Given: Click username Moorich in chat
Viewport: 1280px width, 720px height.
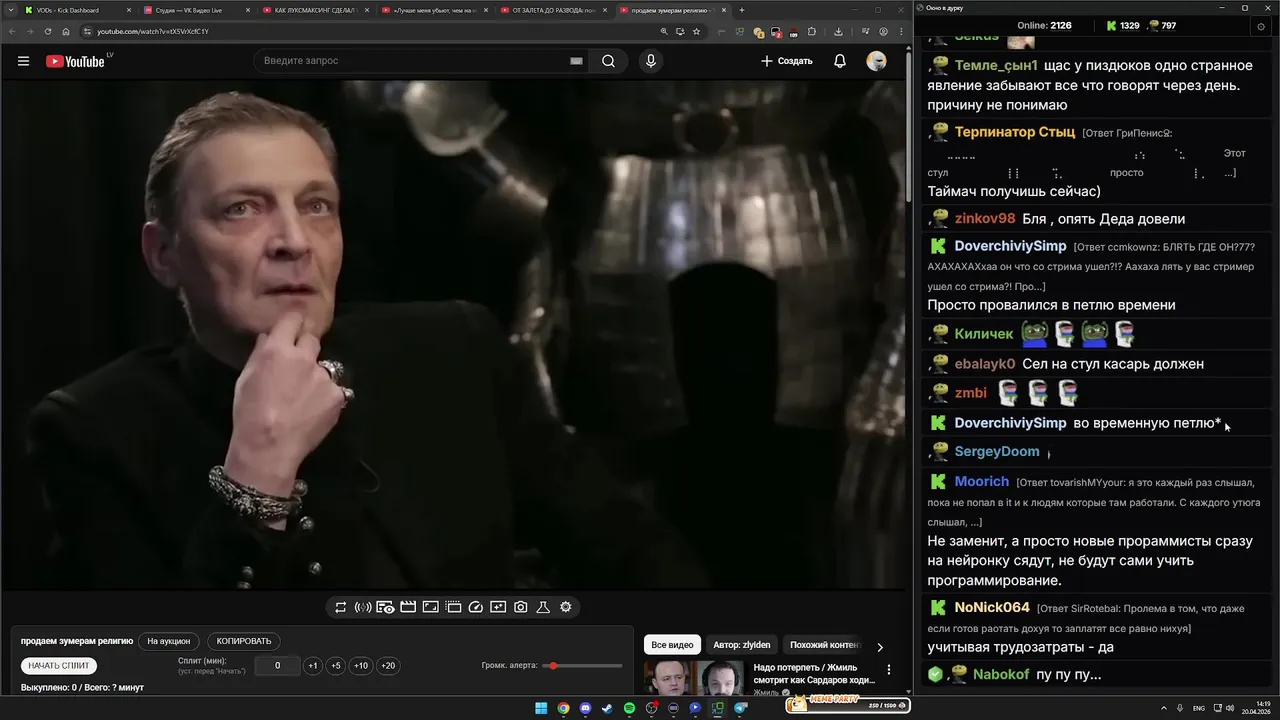Looking at the screenshot, I should click(981, 482).
